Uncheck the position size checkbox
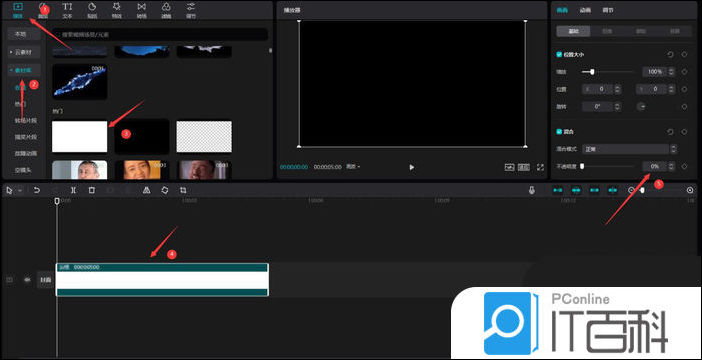 [559, 54]
